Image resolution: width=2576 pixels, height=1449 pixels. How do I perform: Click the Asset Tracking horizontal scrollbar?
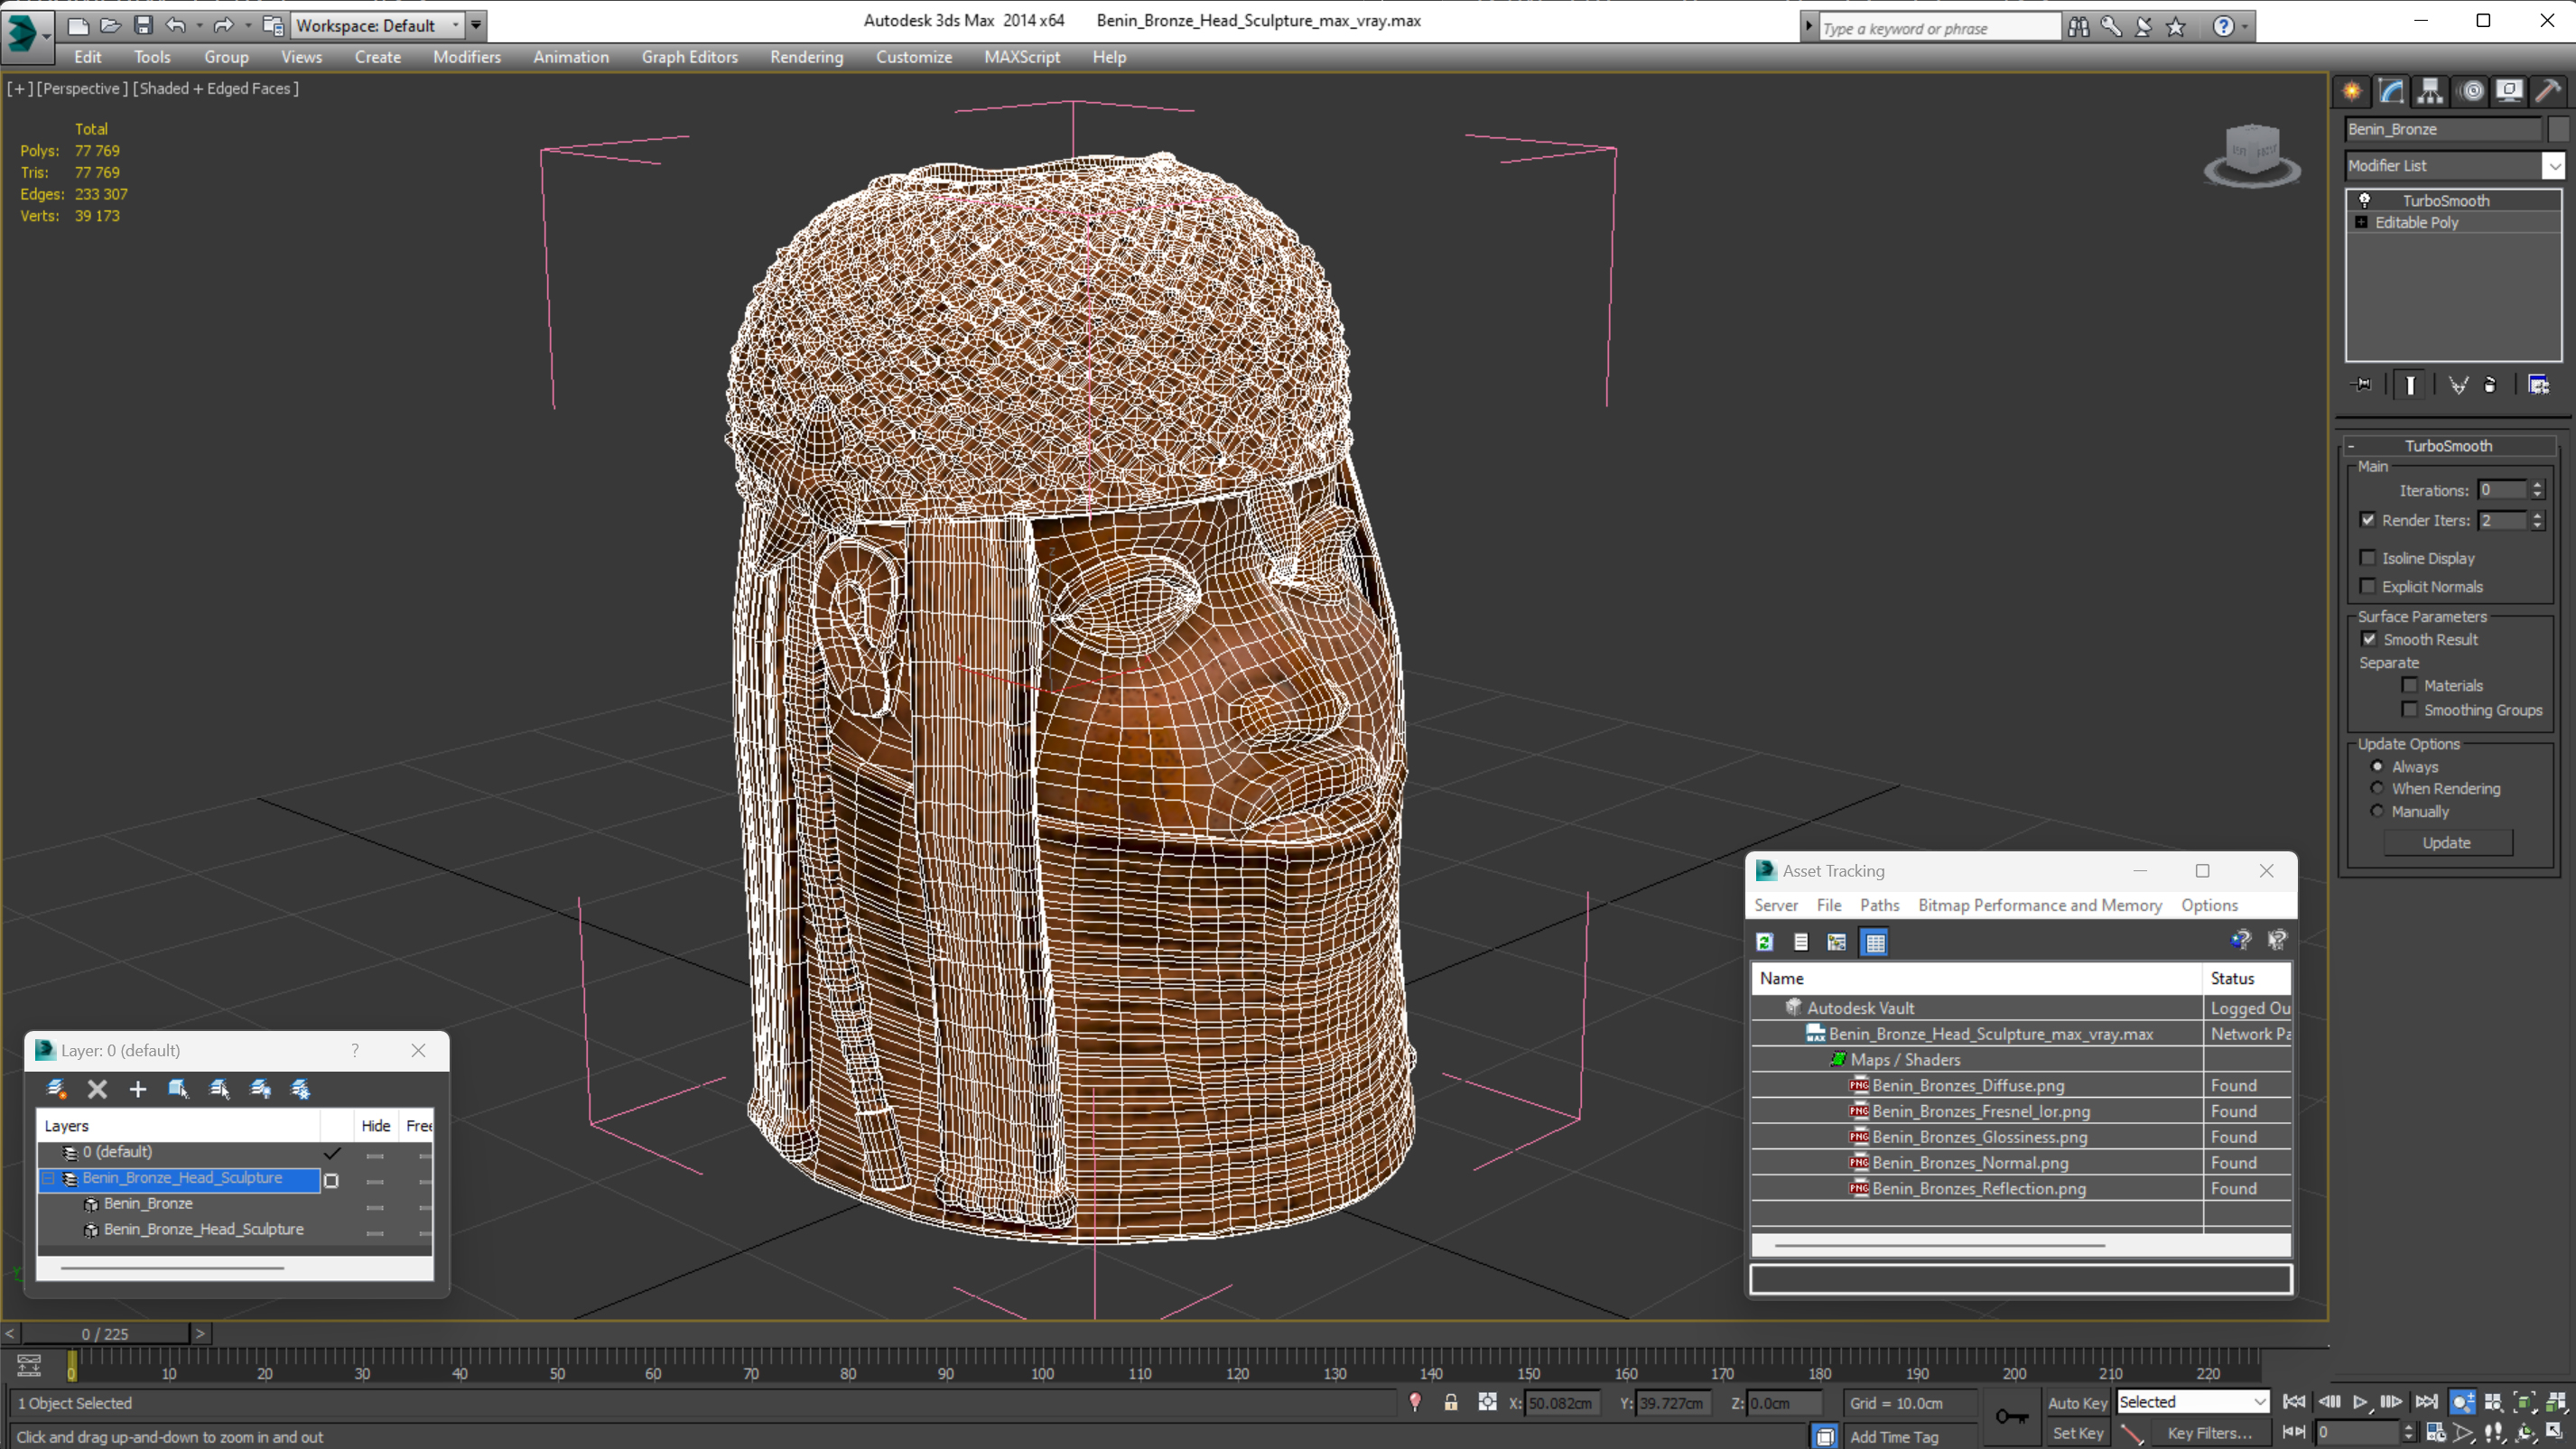[1939, 1245]
